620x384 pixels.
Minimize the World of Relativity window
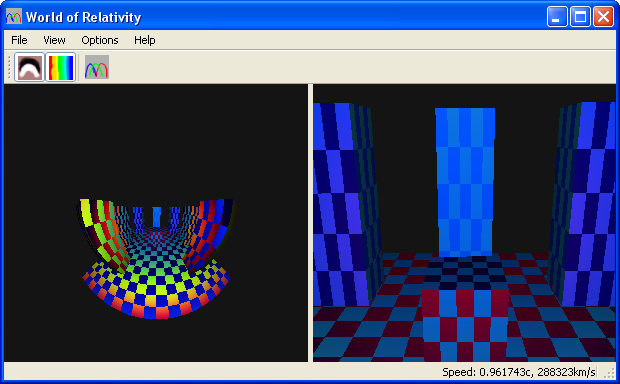coord(557,17)
